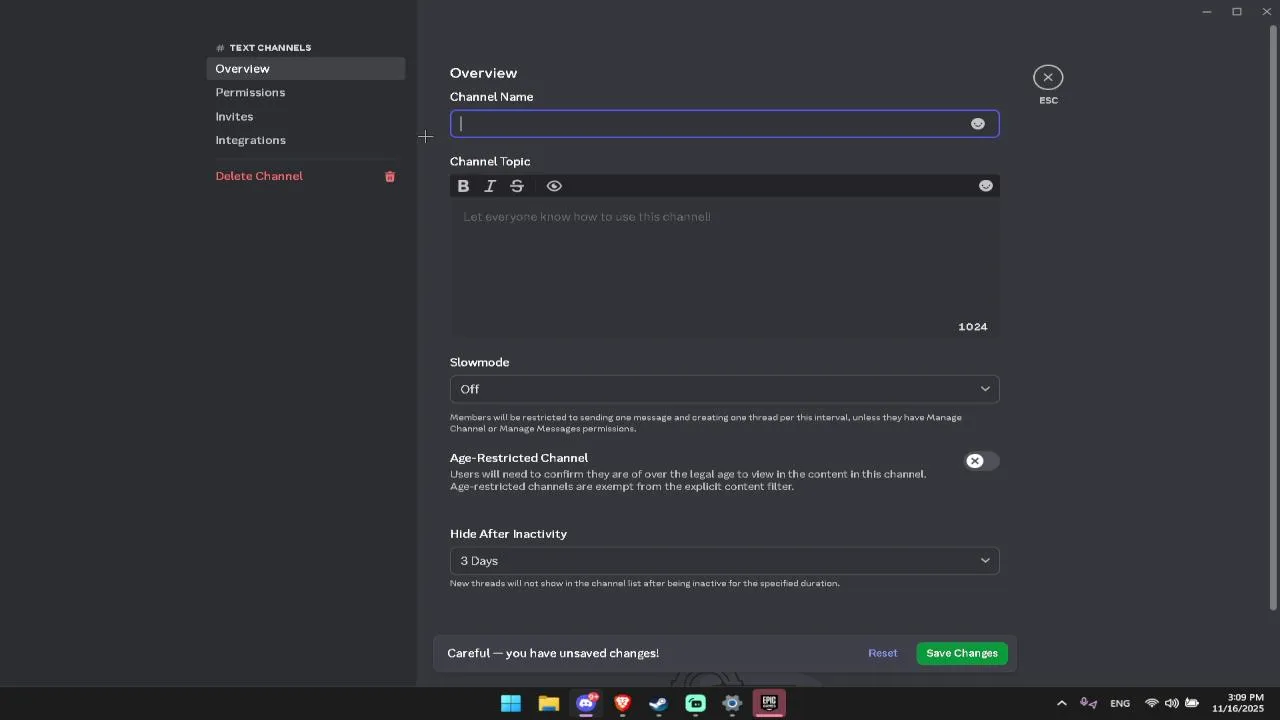The width and height of the screenshot is (1280, 720).
Task: Show hidden system tray icons
Action: (1061, 703)
